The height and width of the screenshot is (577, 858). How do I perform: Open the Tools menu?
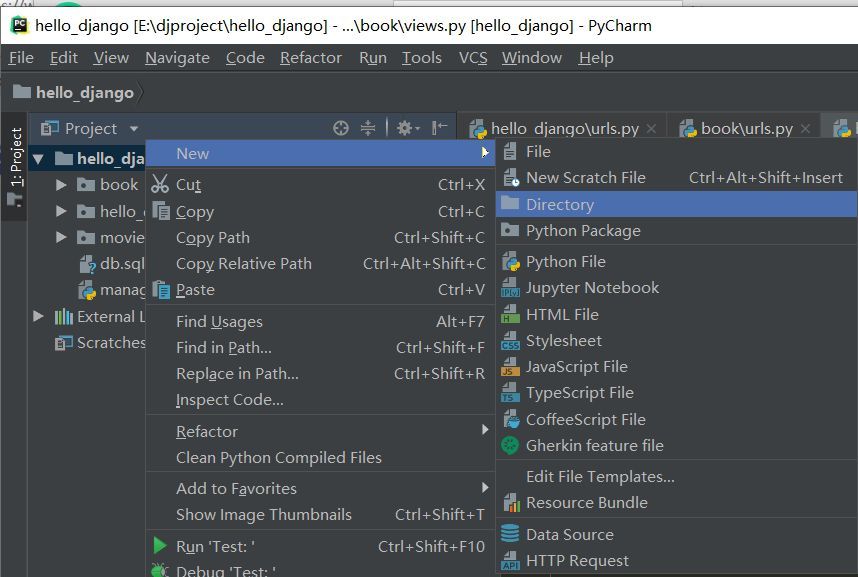point(422,57)
